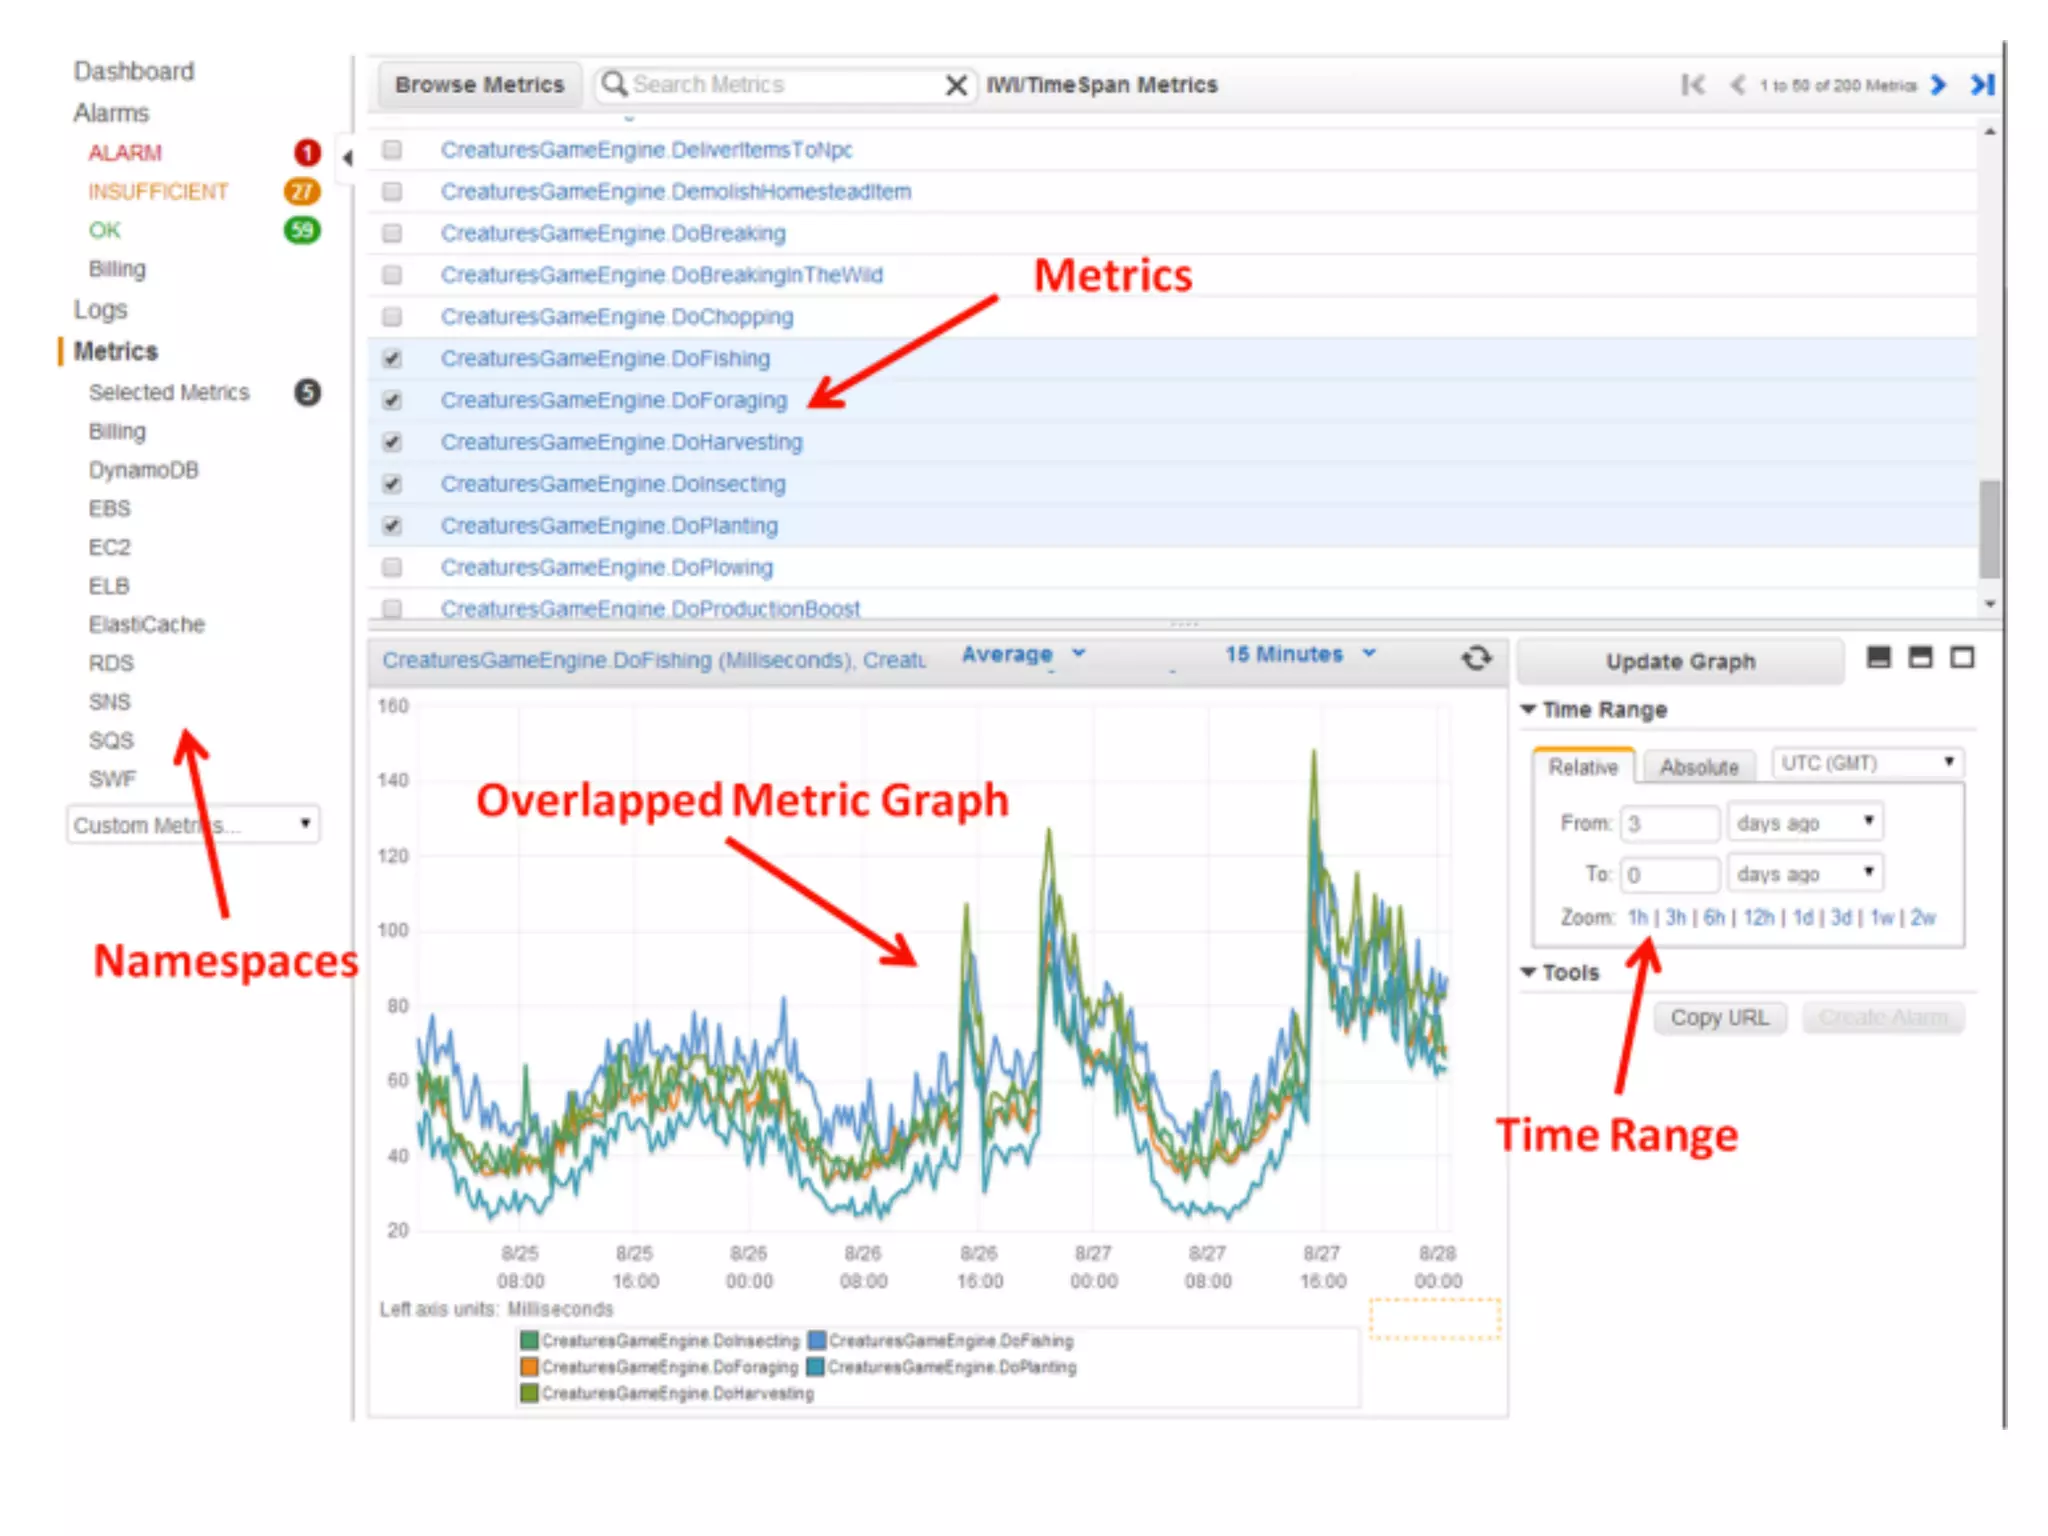Collapse sidebar with the left triangle
This screenshot has height=1536, width=2048.
pos(347,157)
